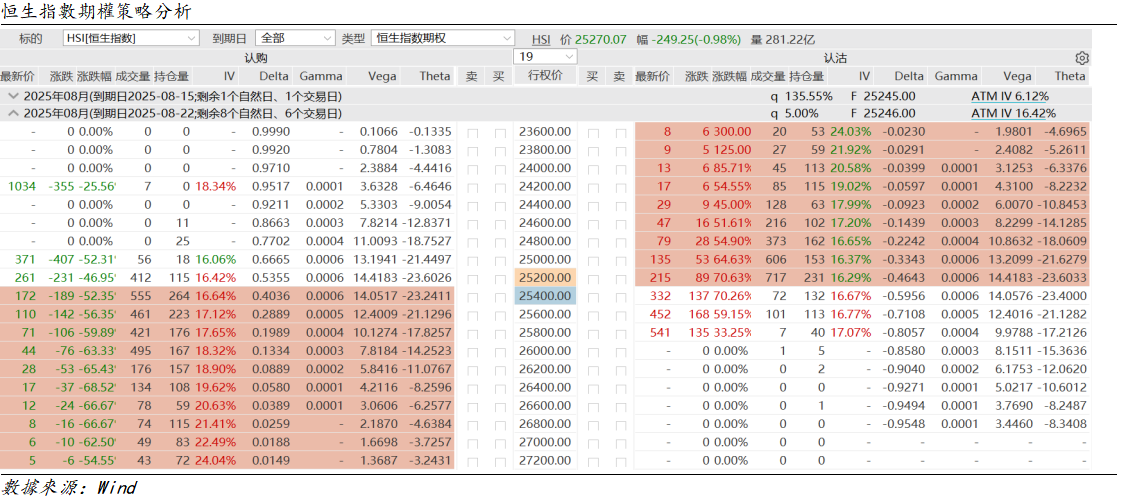
Task: Sort calls by 认购 Delta header
Action: pos(274,76)
